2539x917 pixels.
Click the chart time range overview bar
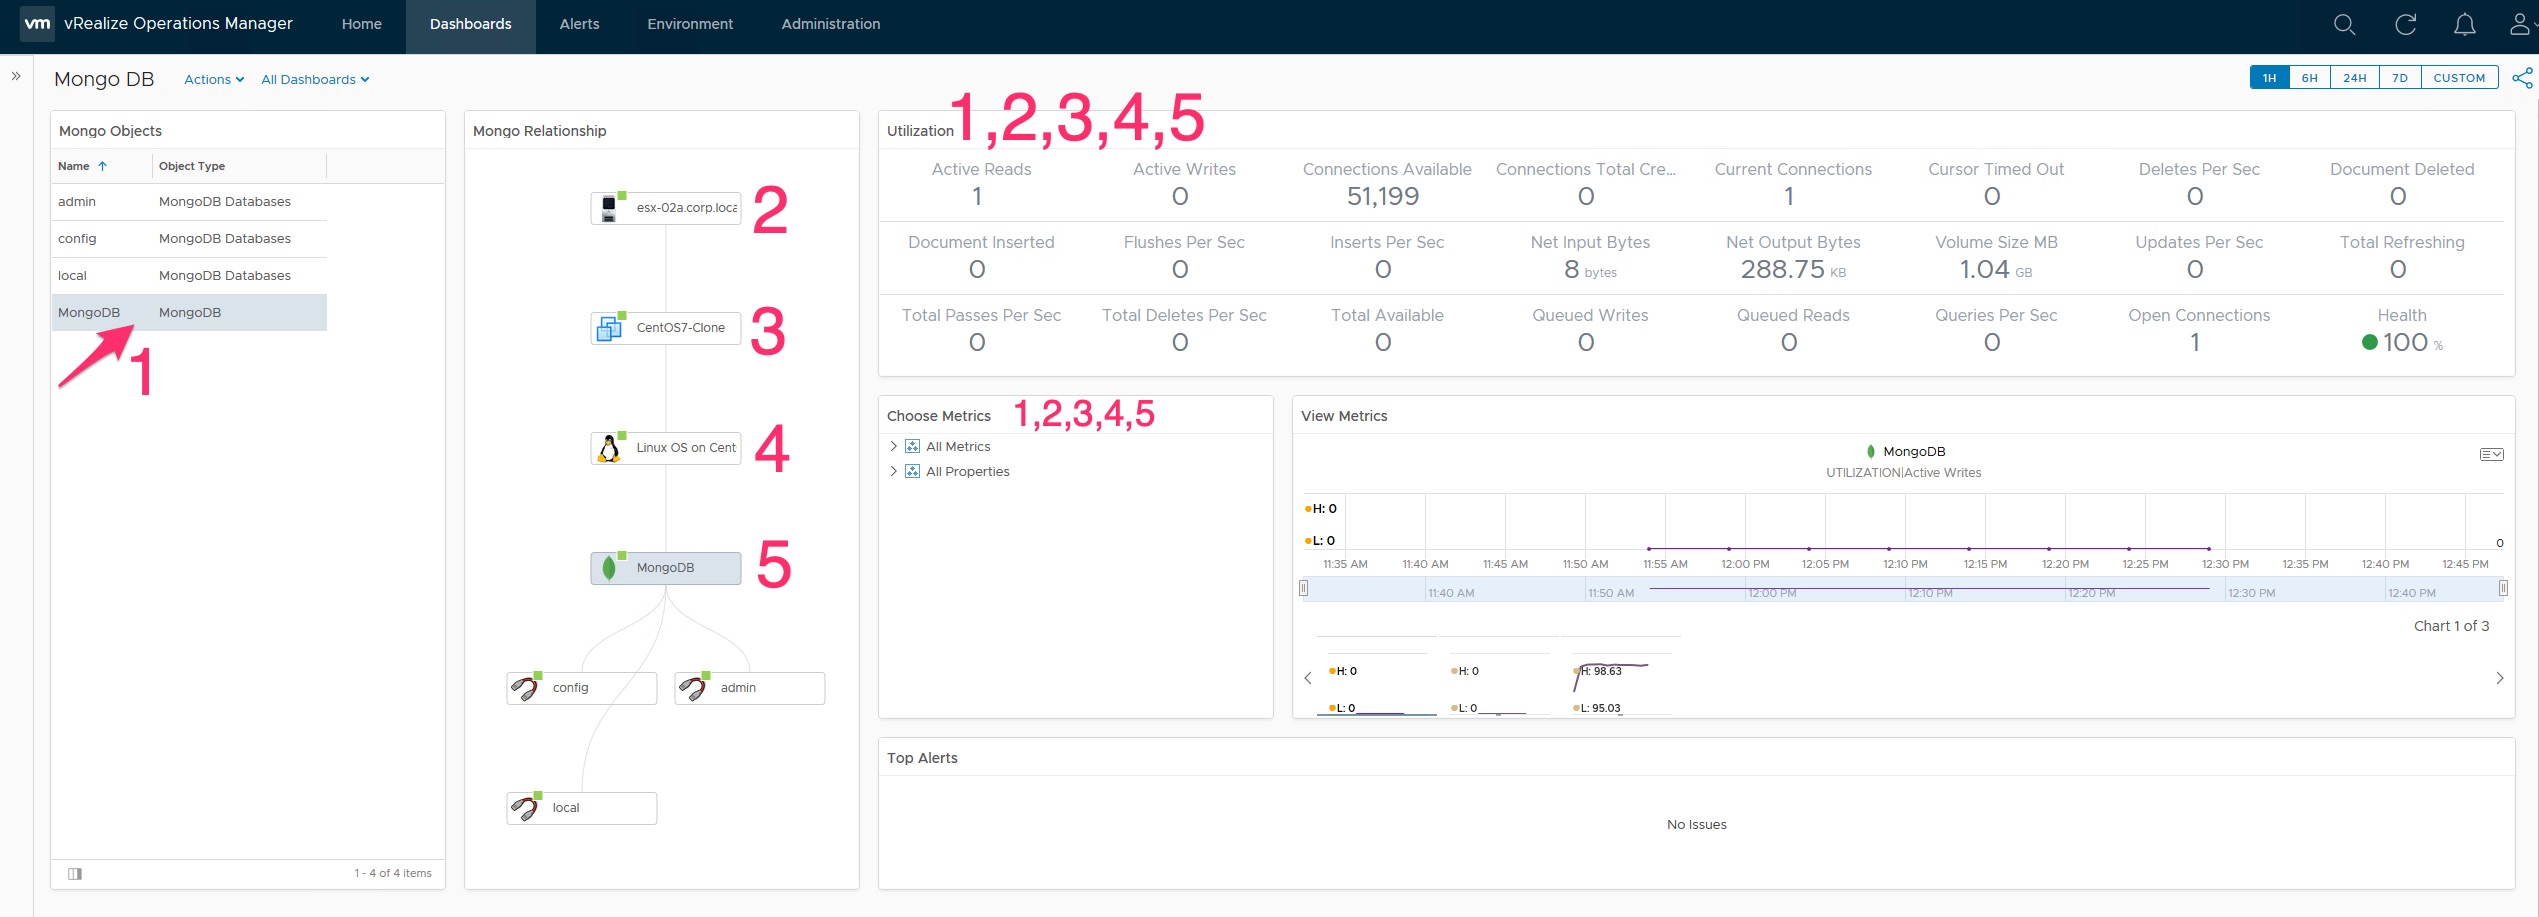pyautogui.click(x=1903, y=590)
